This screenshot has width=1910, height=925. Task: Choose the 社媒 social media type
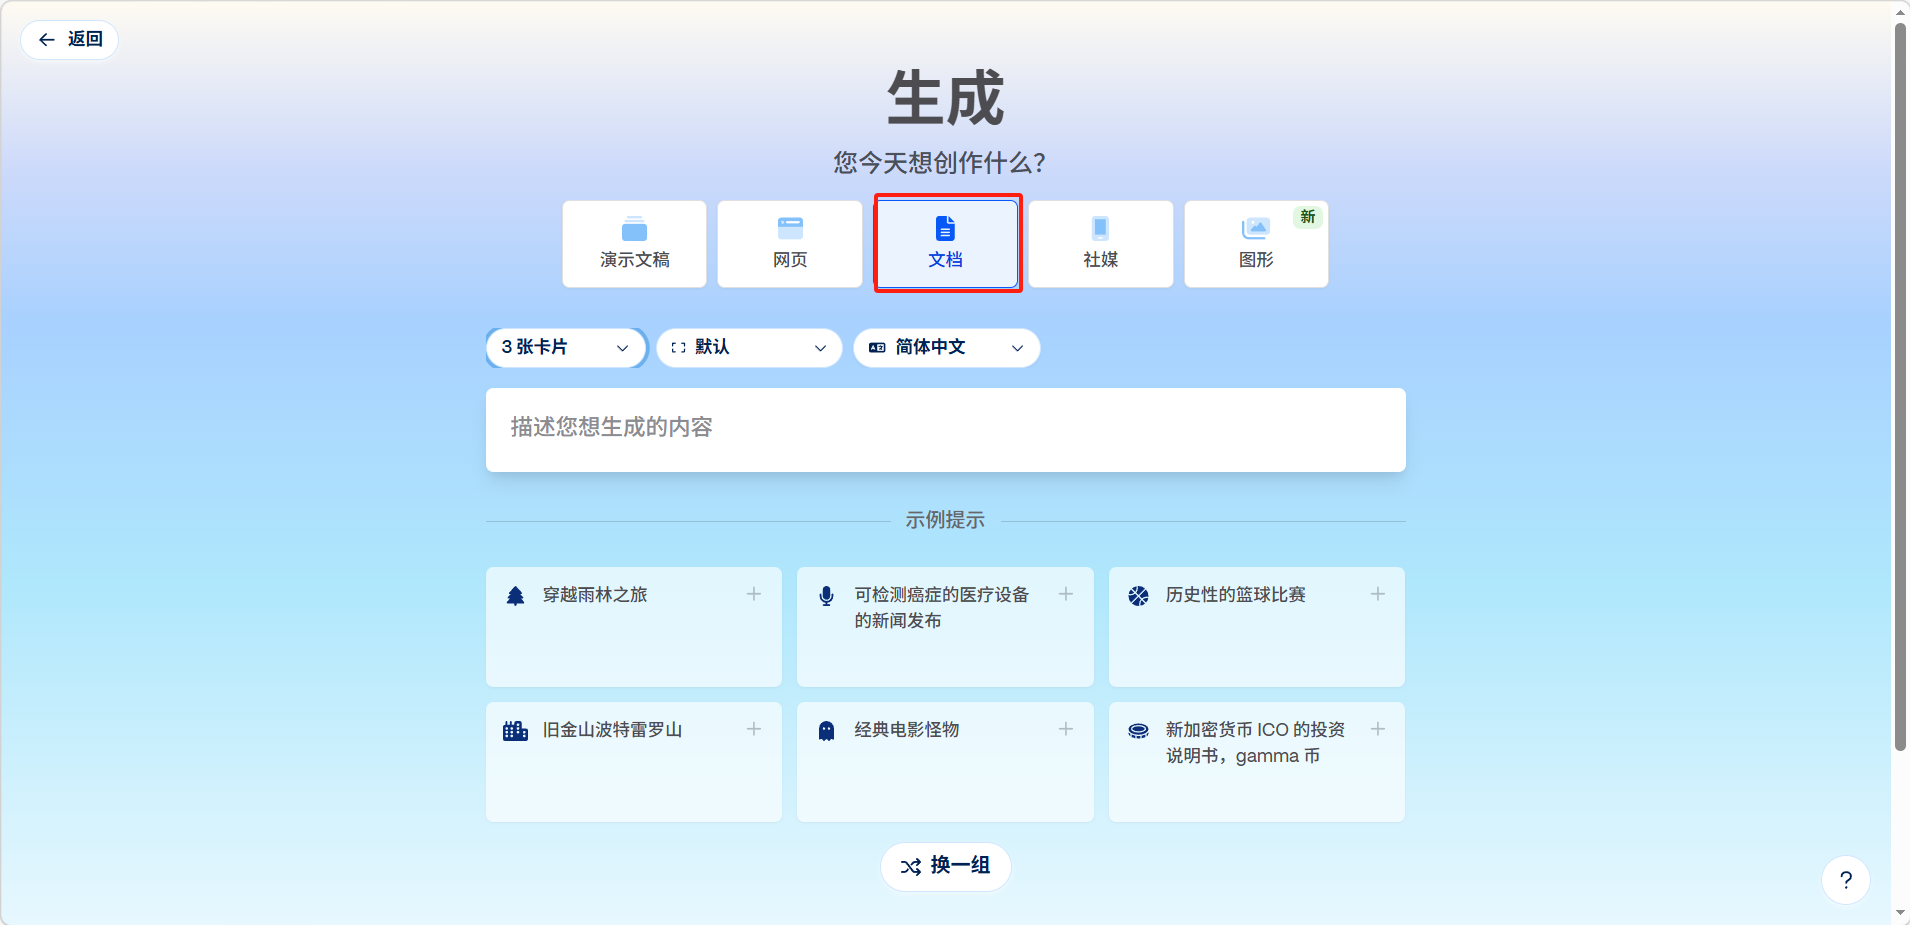(1100, 244)
